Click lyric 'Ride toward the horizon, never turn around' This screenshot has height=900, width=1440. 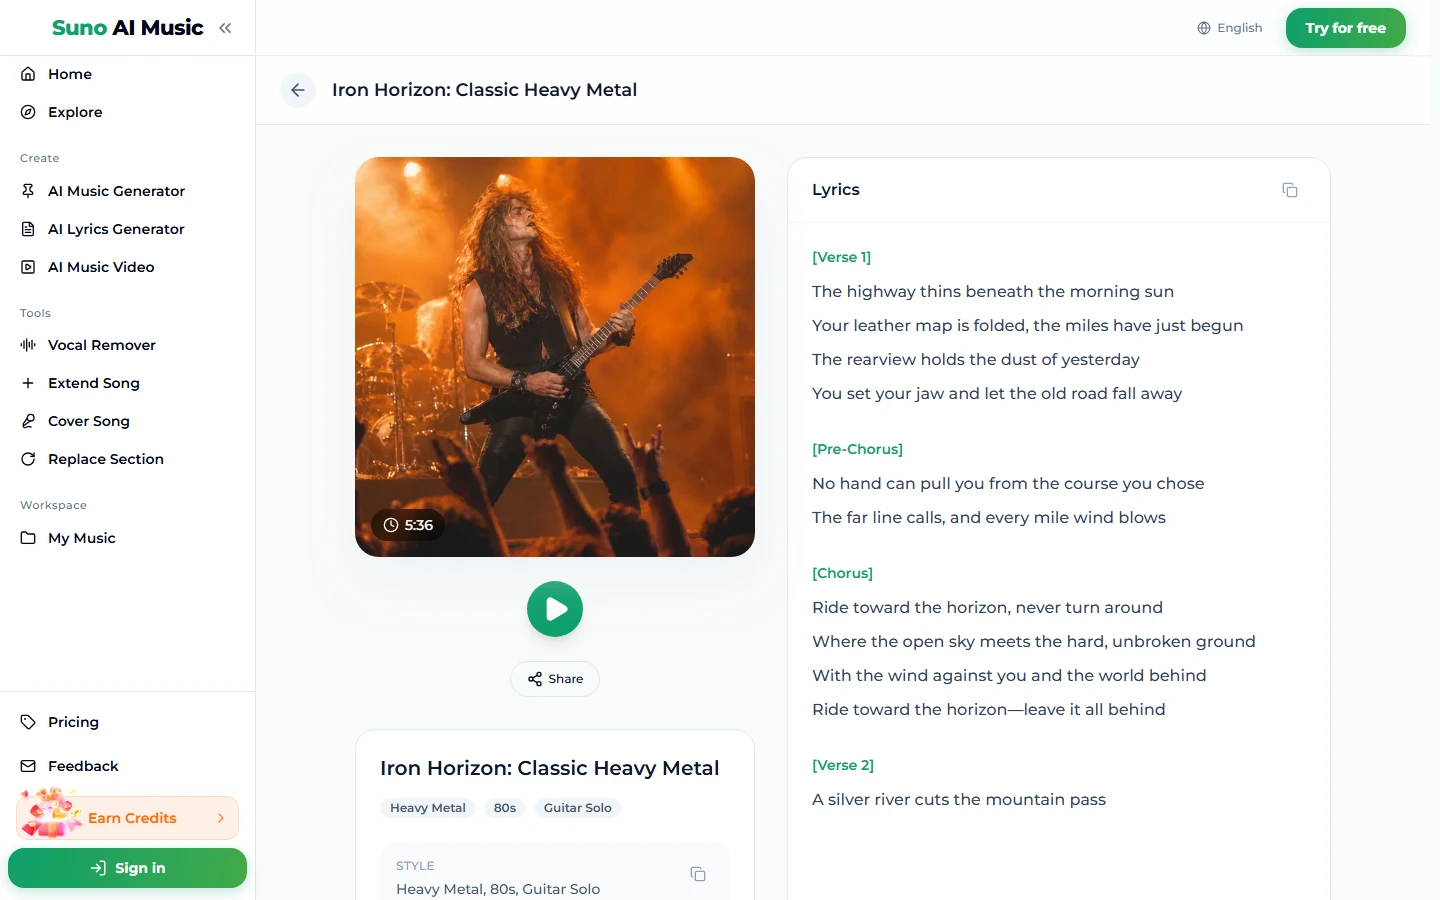click(x=987, y=607)
